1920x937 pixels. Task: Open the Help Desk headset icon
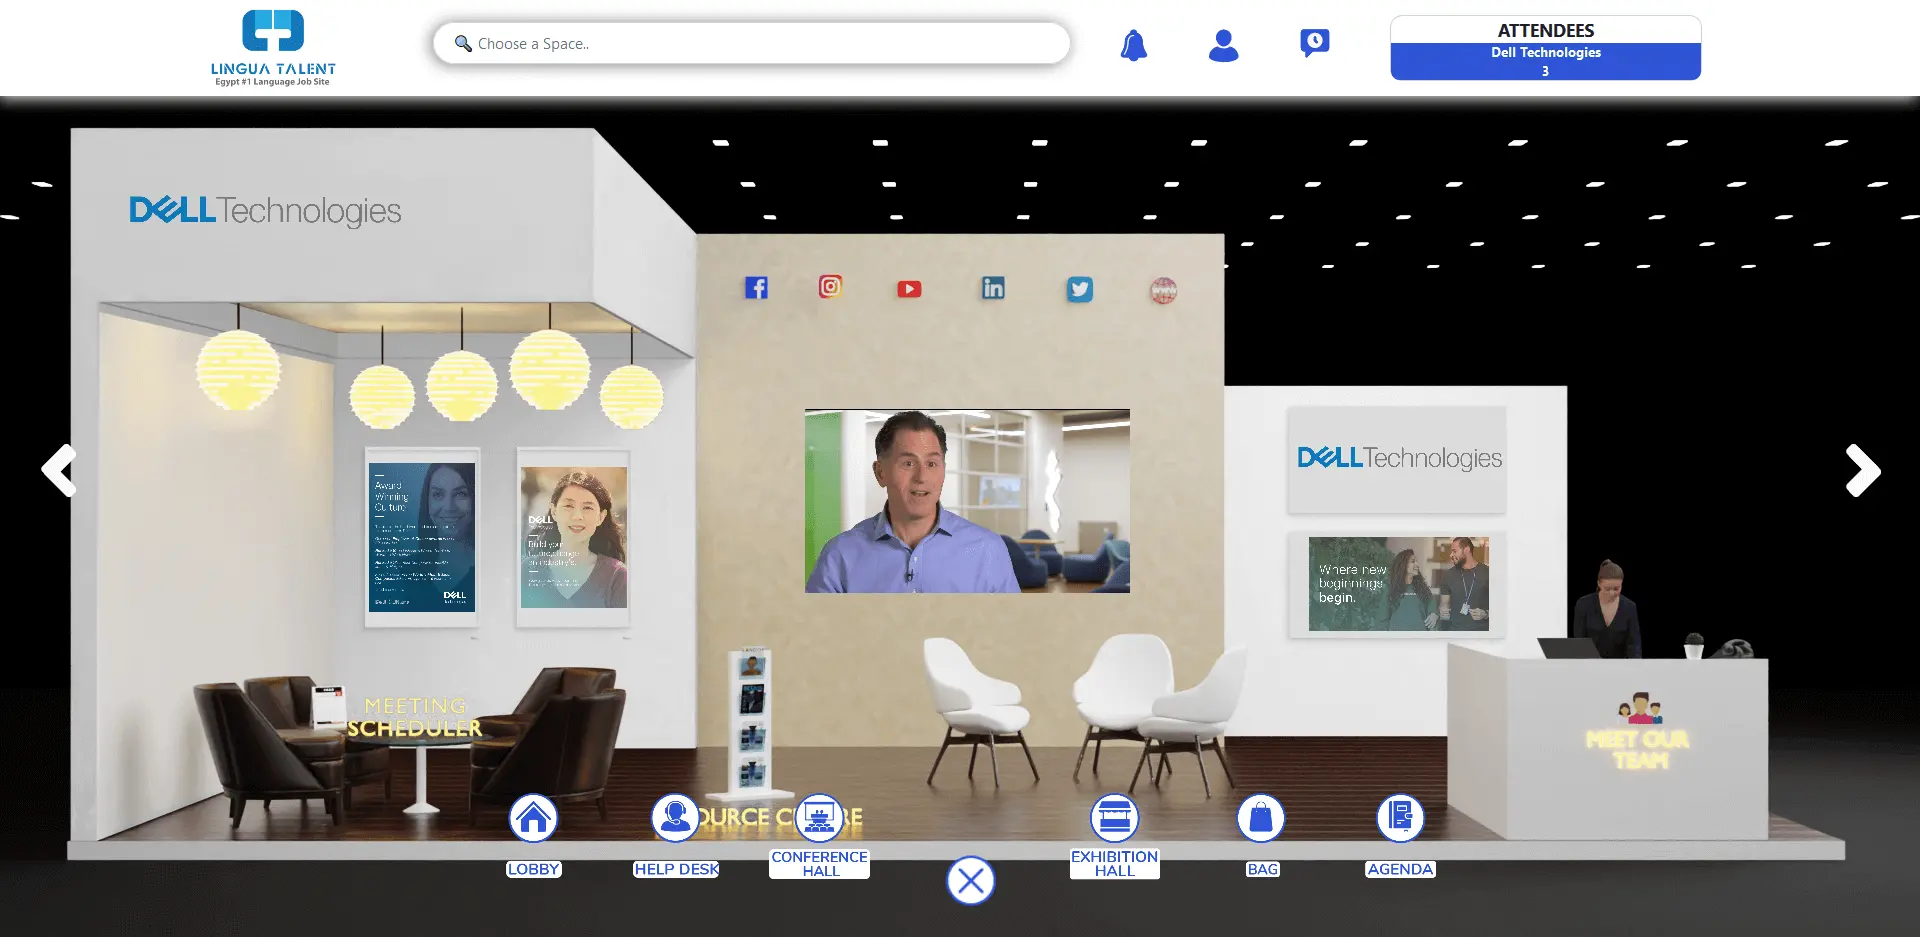pos(675,818)
